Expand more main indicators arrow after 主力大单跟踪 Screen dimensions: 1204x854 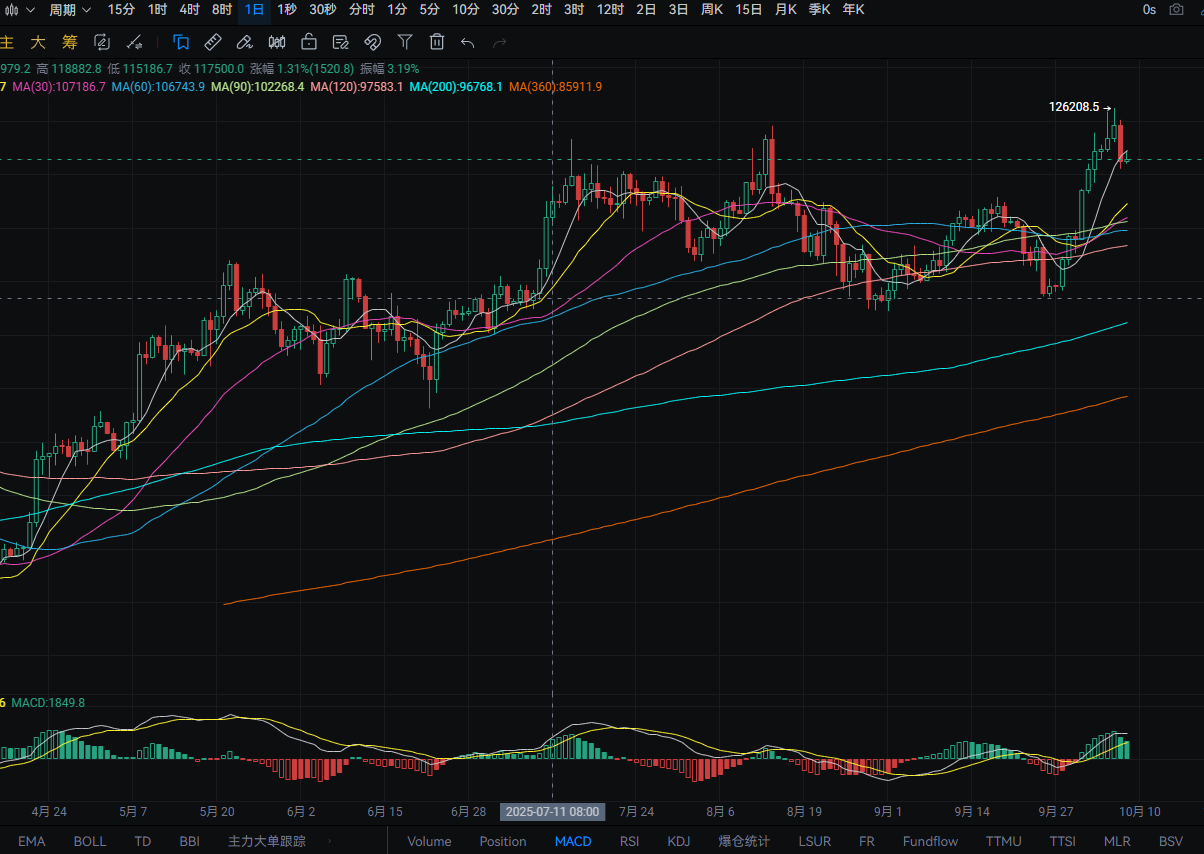click(330, 841)
